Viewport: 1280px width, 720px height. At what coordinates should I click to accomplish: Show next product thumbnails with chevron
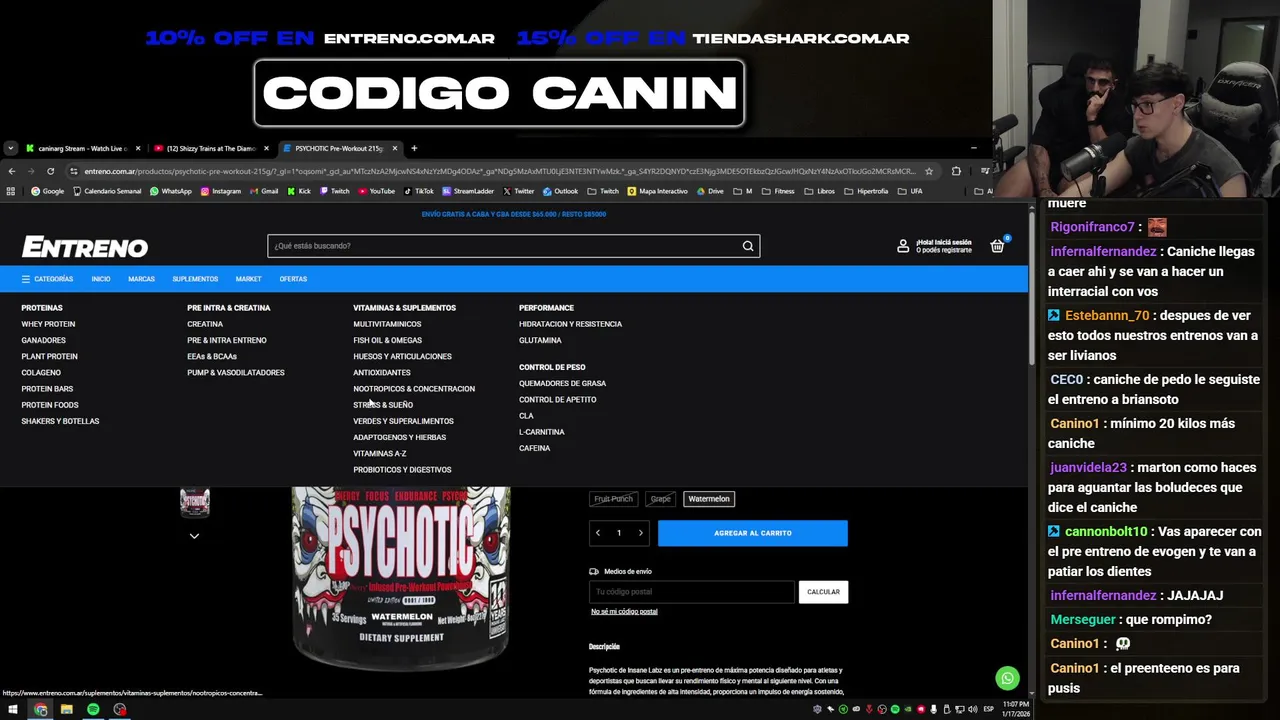point(194,536)
